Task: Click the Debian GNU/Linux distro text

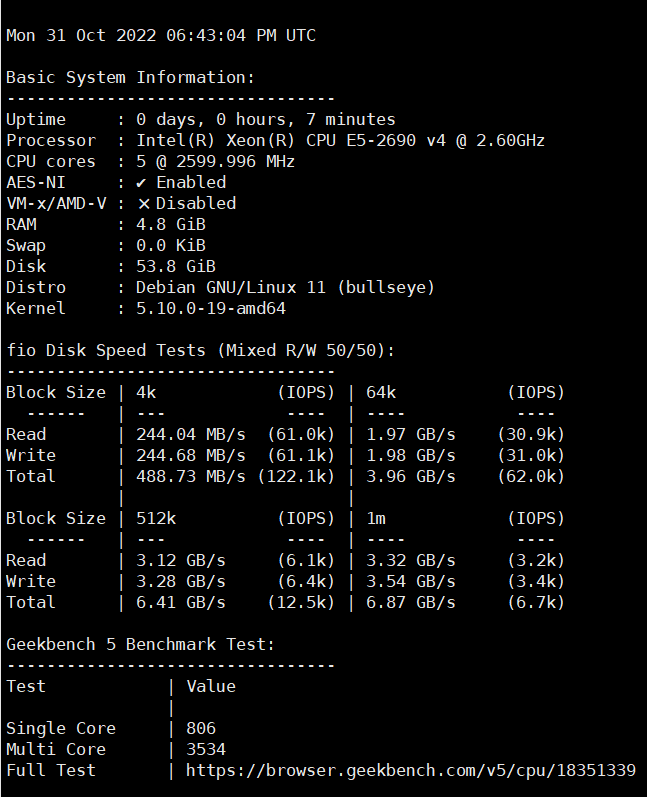Action: [285, 287]
